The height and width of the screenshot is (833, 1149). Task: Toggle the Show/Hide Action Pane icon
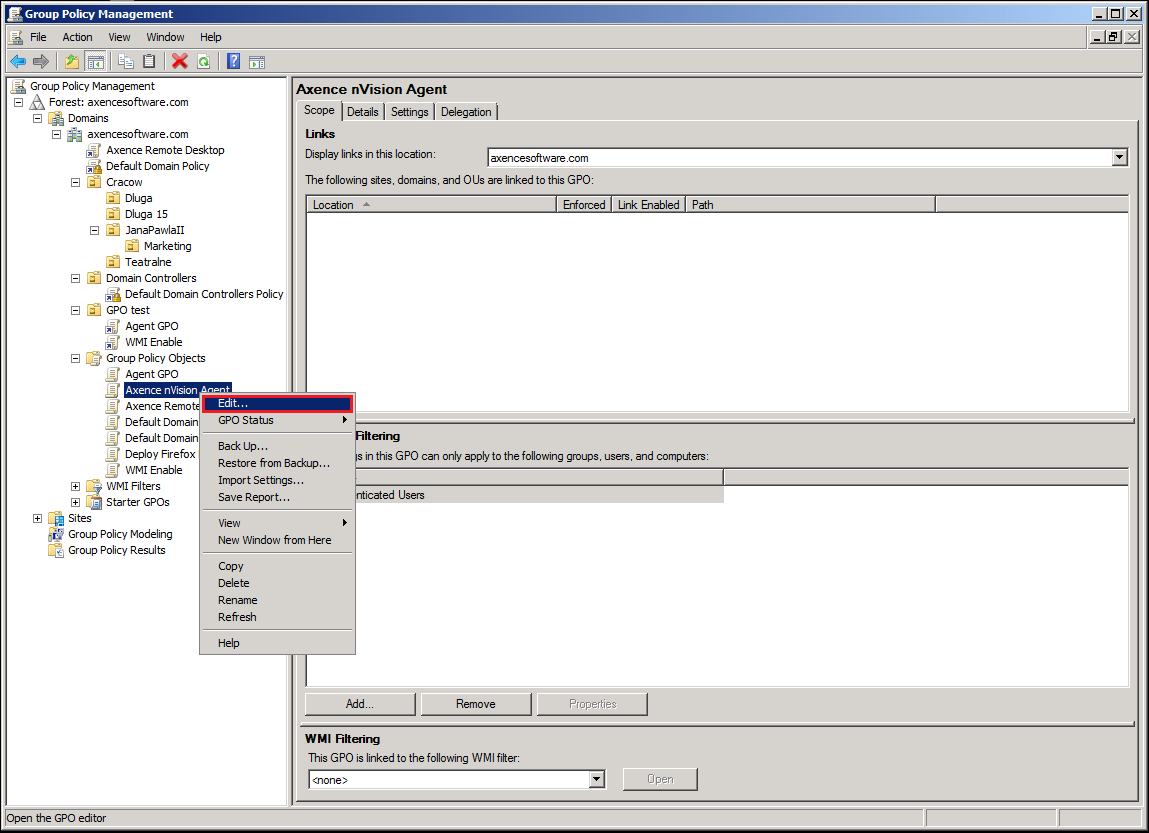pyautogui.click(x=257, y=61)
